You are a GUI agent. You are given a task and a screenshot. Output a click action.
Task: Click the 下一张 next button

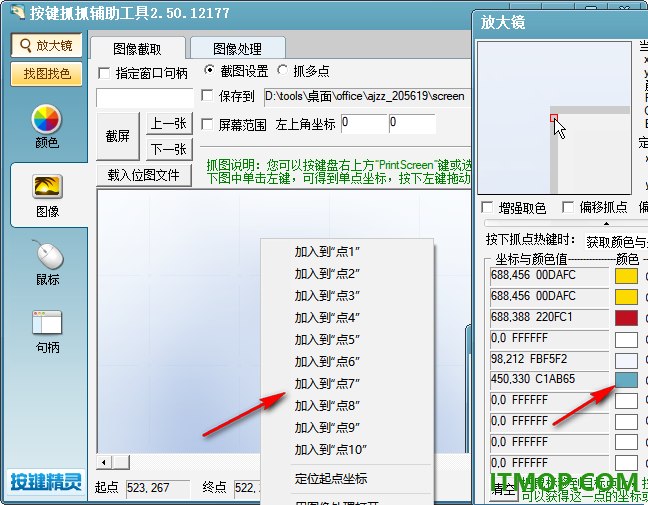169,149
